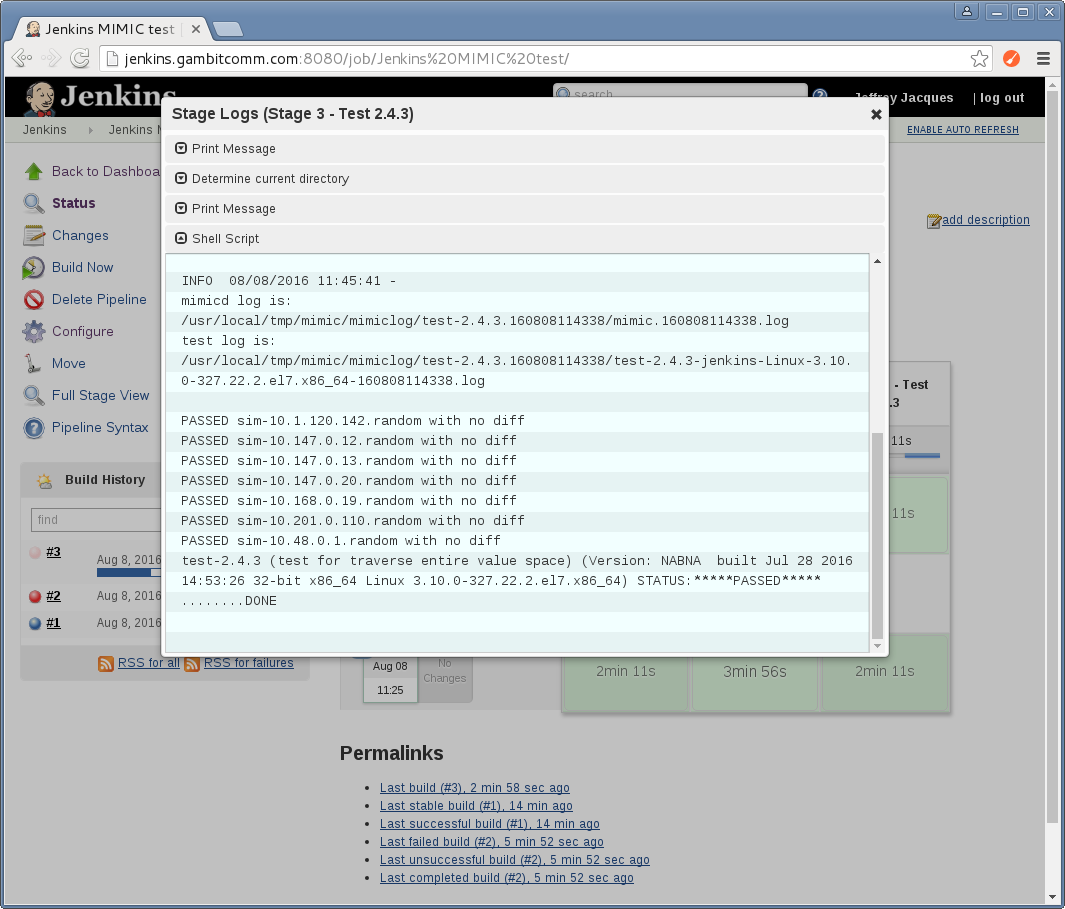Select the Jenkins MIMIC test tab
Viewport: 1065px width, 909px height.
110,29
